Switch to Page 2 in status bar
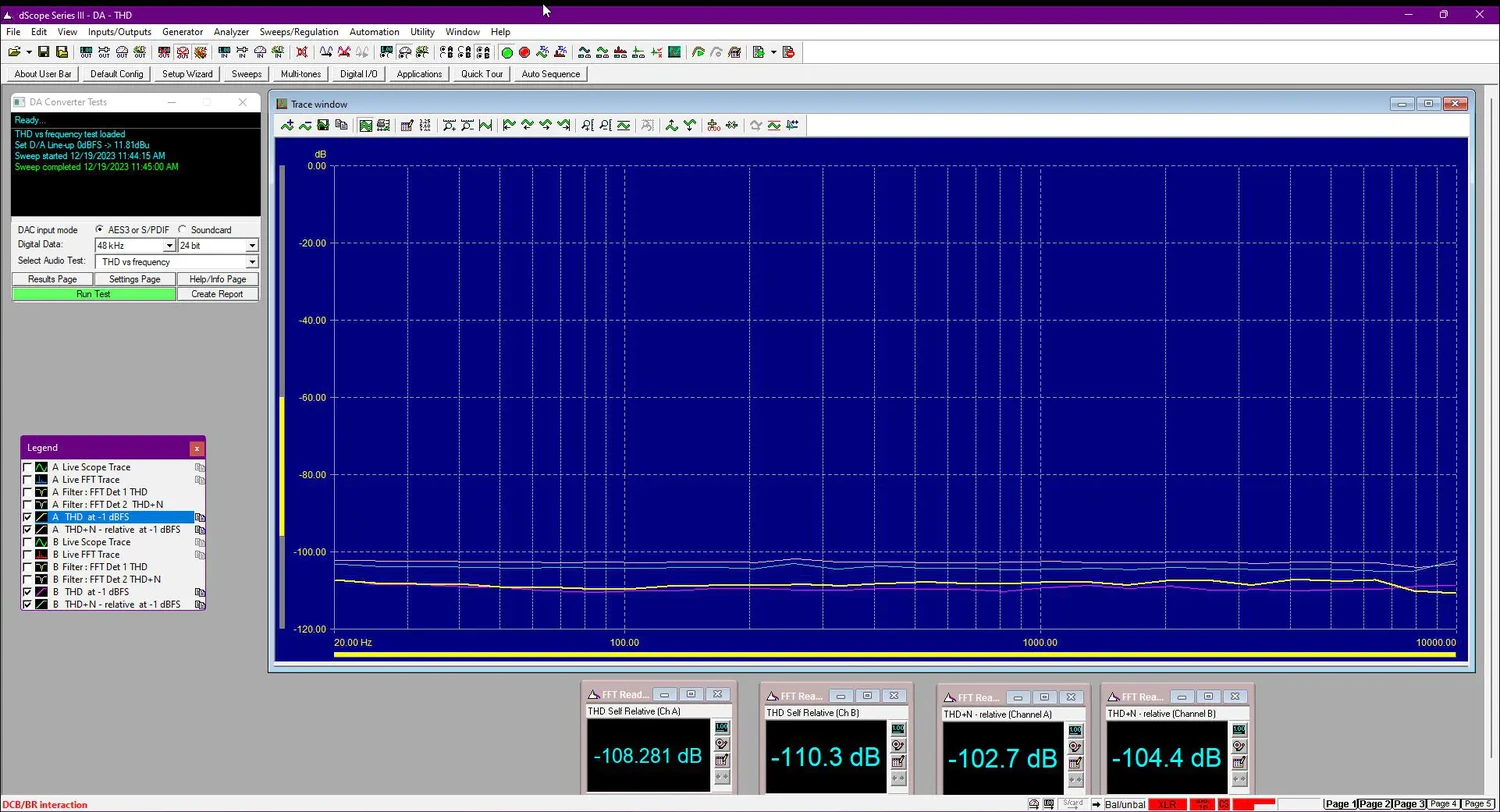This screenshot has width=1500, height=812. click(x=1374, y=804)
